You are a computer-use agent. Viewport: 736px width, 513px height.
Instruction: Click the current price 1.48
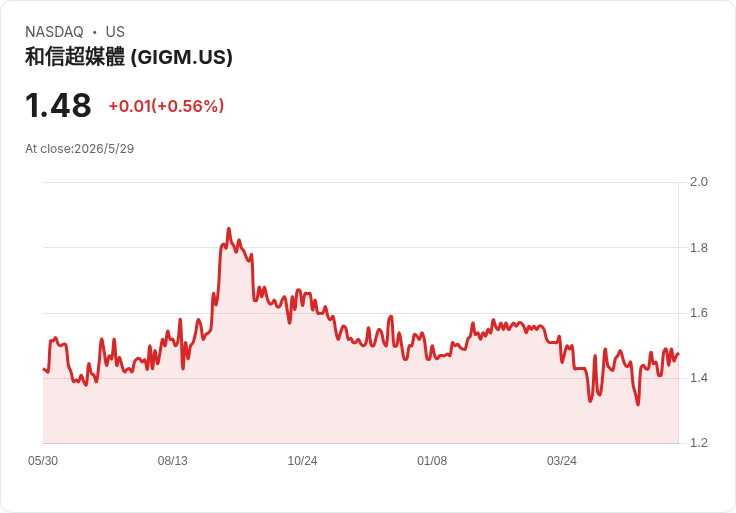58,106
